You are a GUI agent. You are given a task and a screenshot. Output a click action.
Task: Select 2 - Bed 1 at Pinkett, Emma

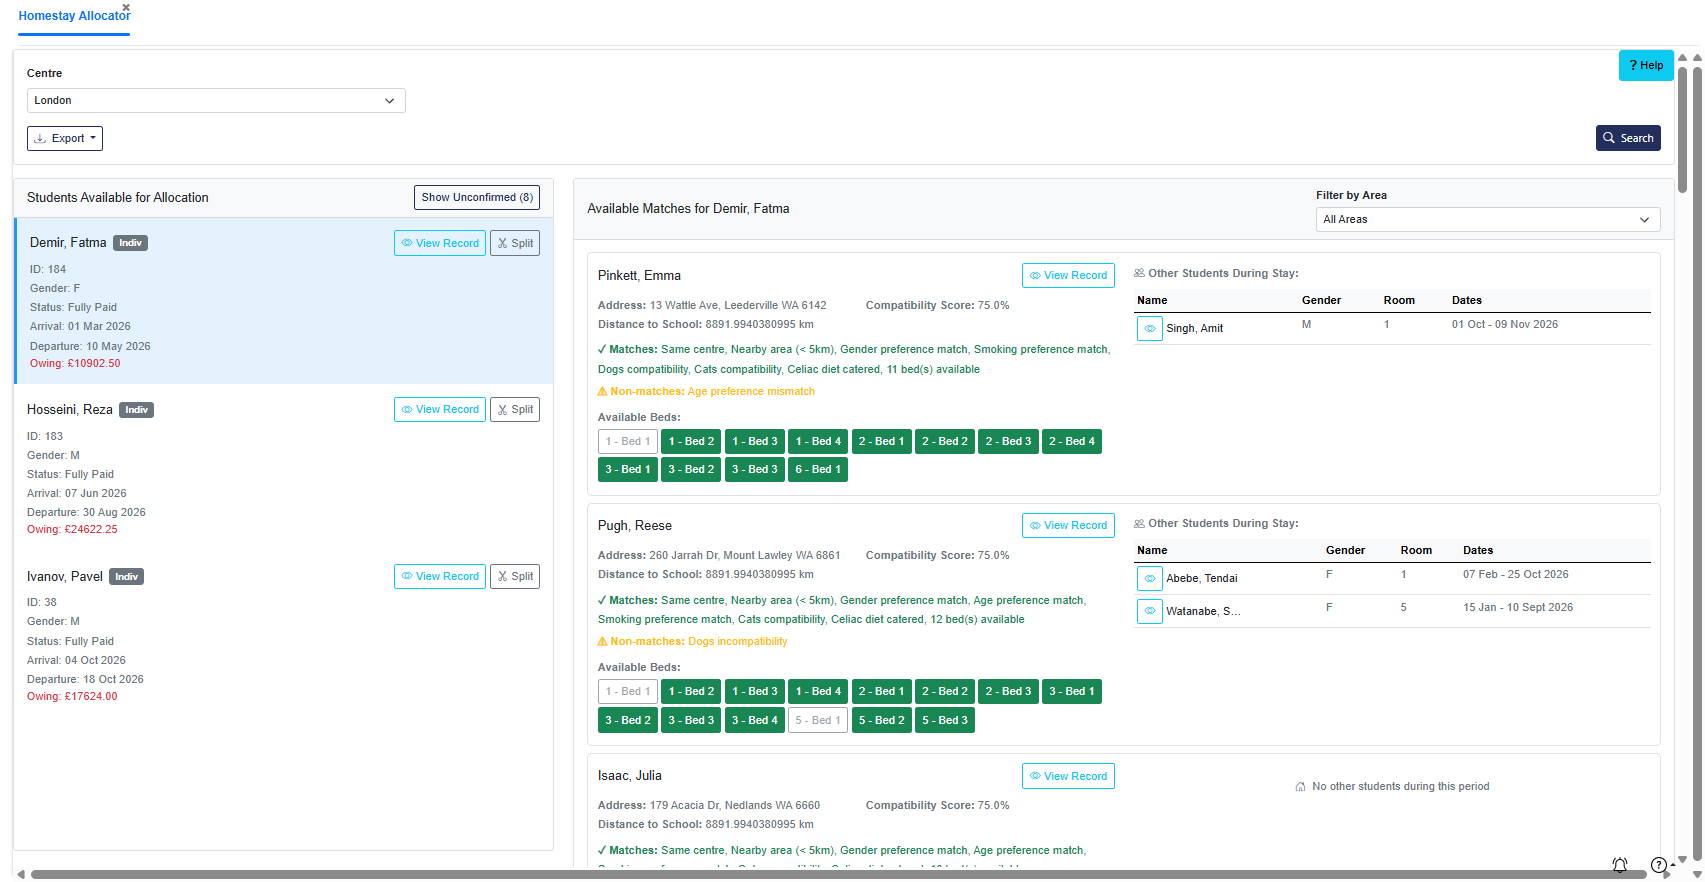[x=882, y=441]
